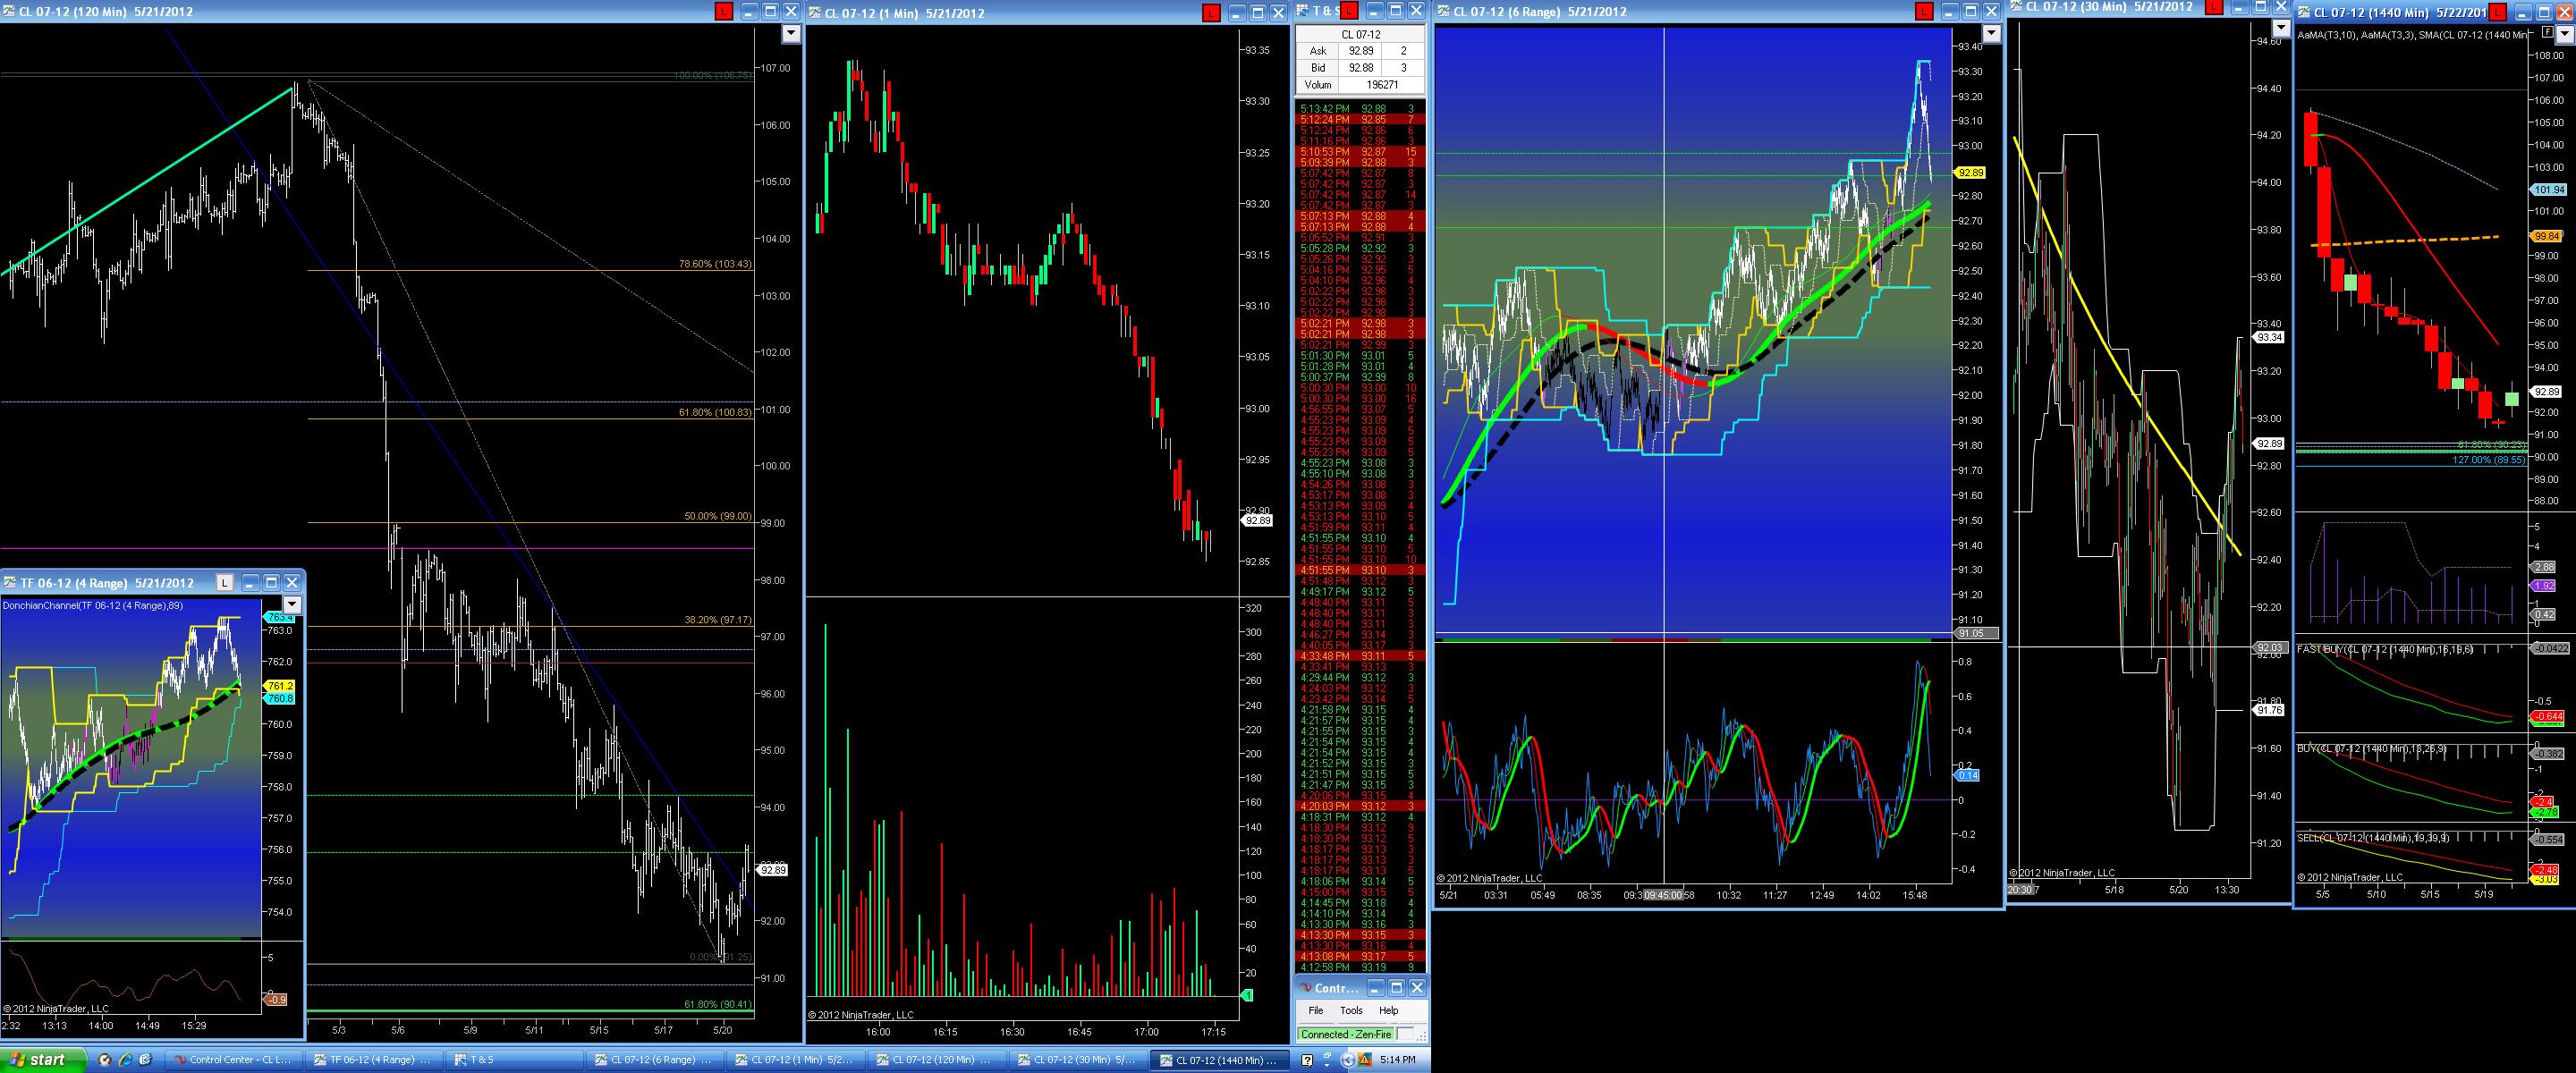This screenshot has height=1073, width=2576.
Task: Open the Tools menu in Control Center
Action: 1351,1010
